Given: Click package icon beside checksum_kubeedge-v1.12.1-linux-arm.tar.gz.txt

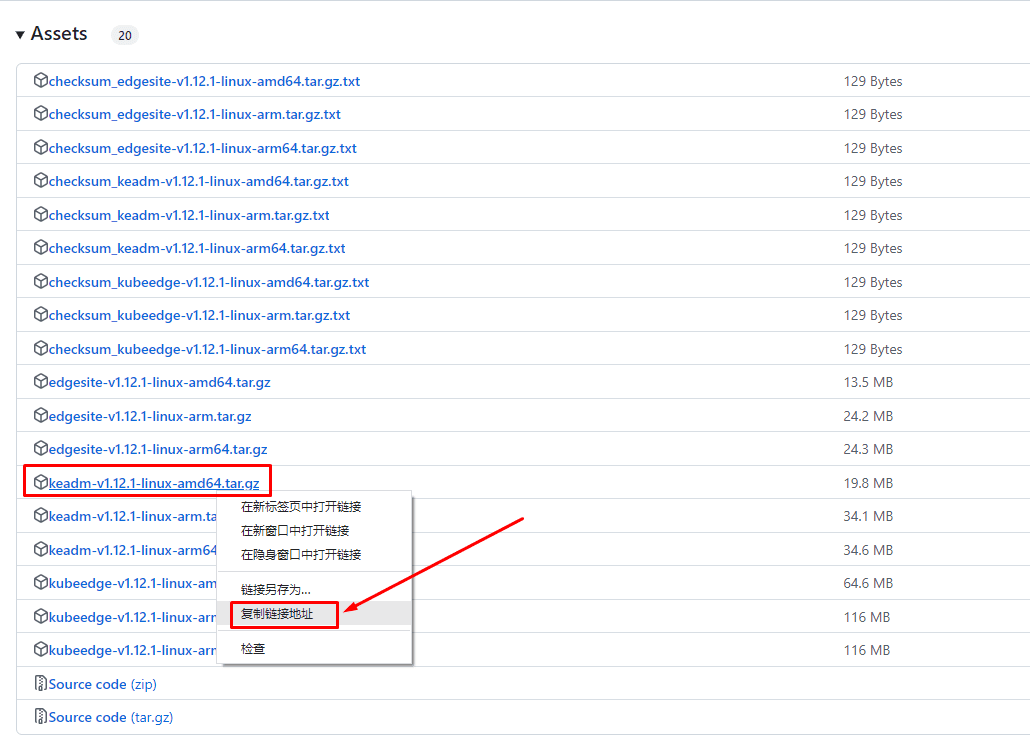Looking at the screenshot, I should coord(41,314).
